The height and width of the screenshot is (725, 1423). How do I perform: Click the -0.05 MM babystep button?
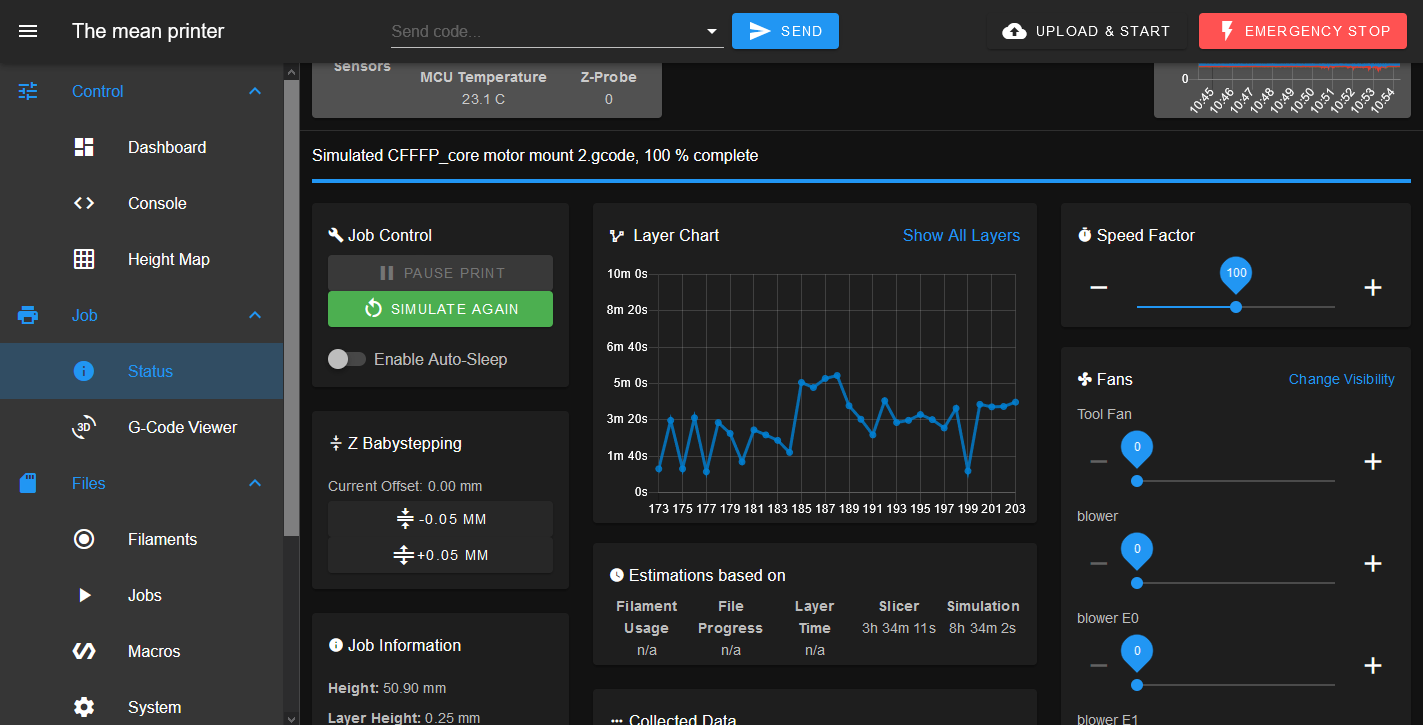point(440,519)
